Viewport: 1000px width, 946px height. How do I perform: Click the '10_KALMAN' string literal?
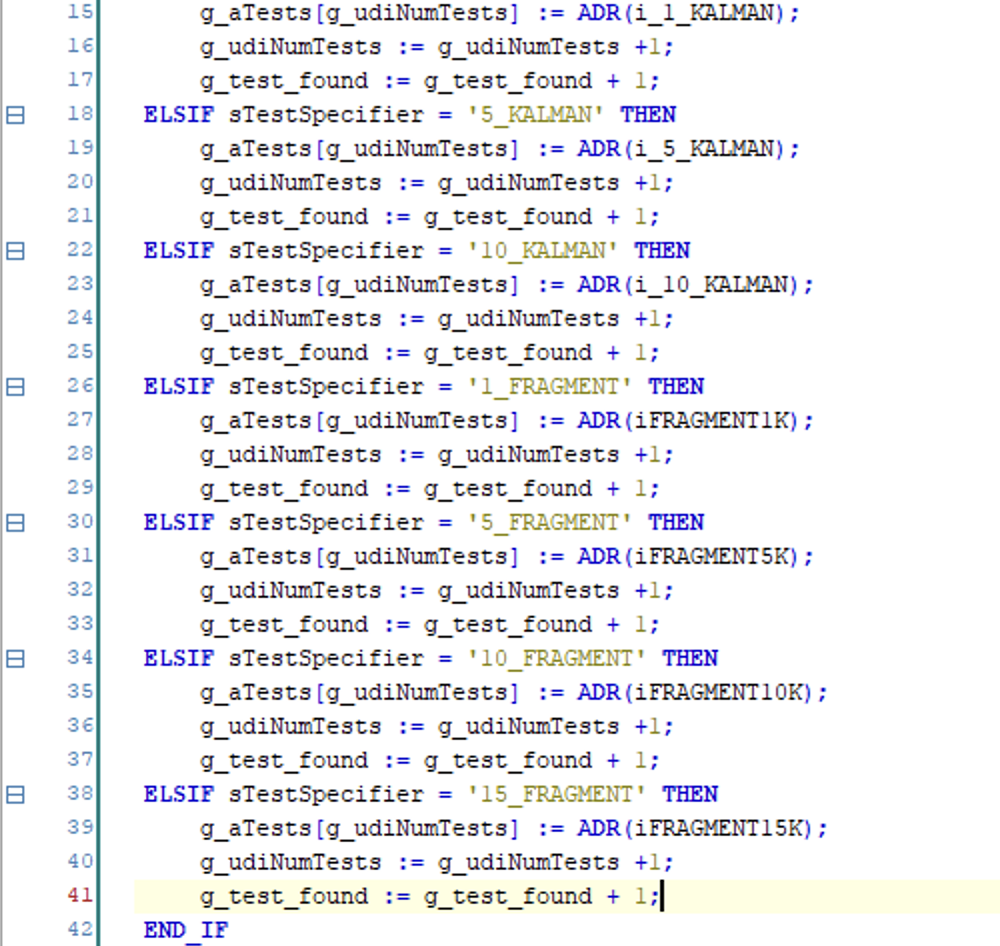(543, 251)
